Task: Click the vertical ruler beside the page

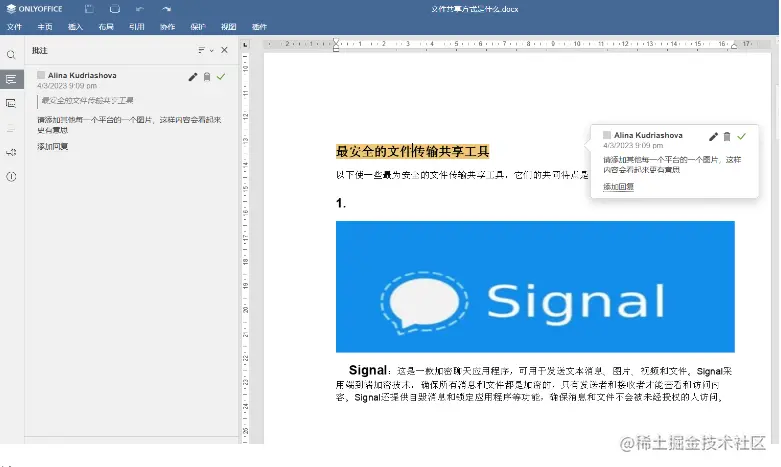Action: pos(245,246)
